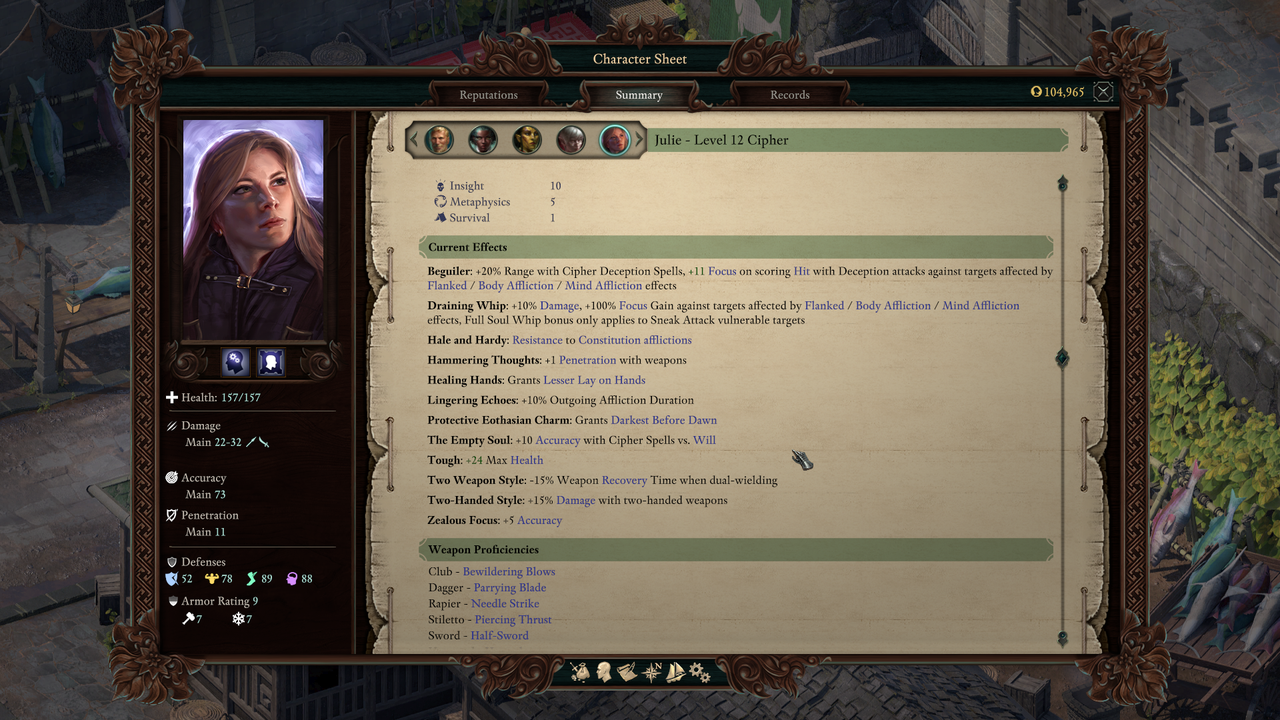Open the Darkest Before Dawn link
The height and width of the screenshot is (720, 1280).
coord(664,420)
